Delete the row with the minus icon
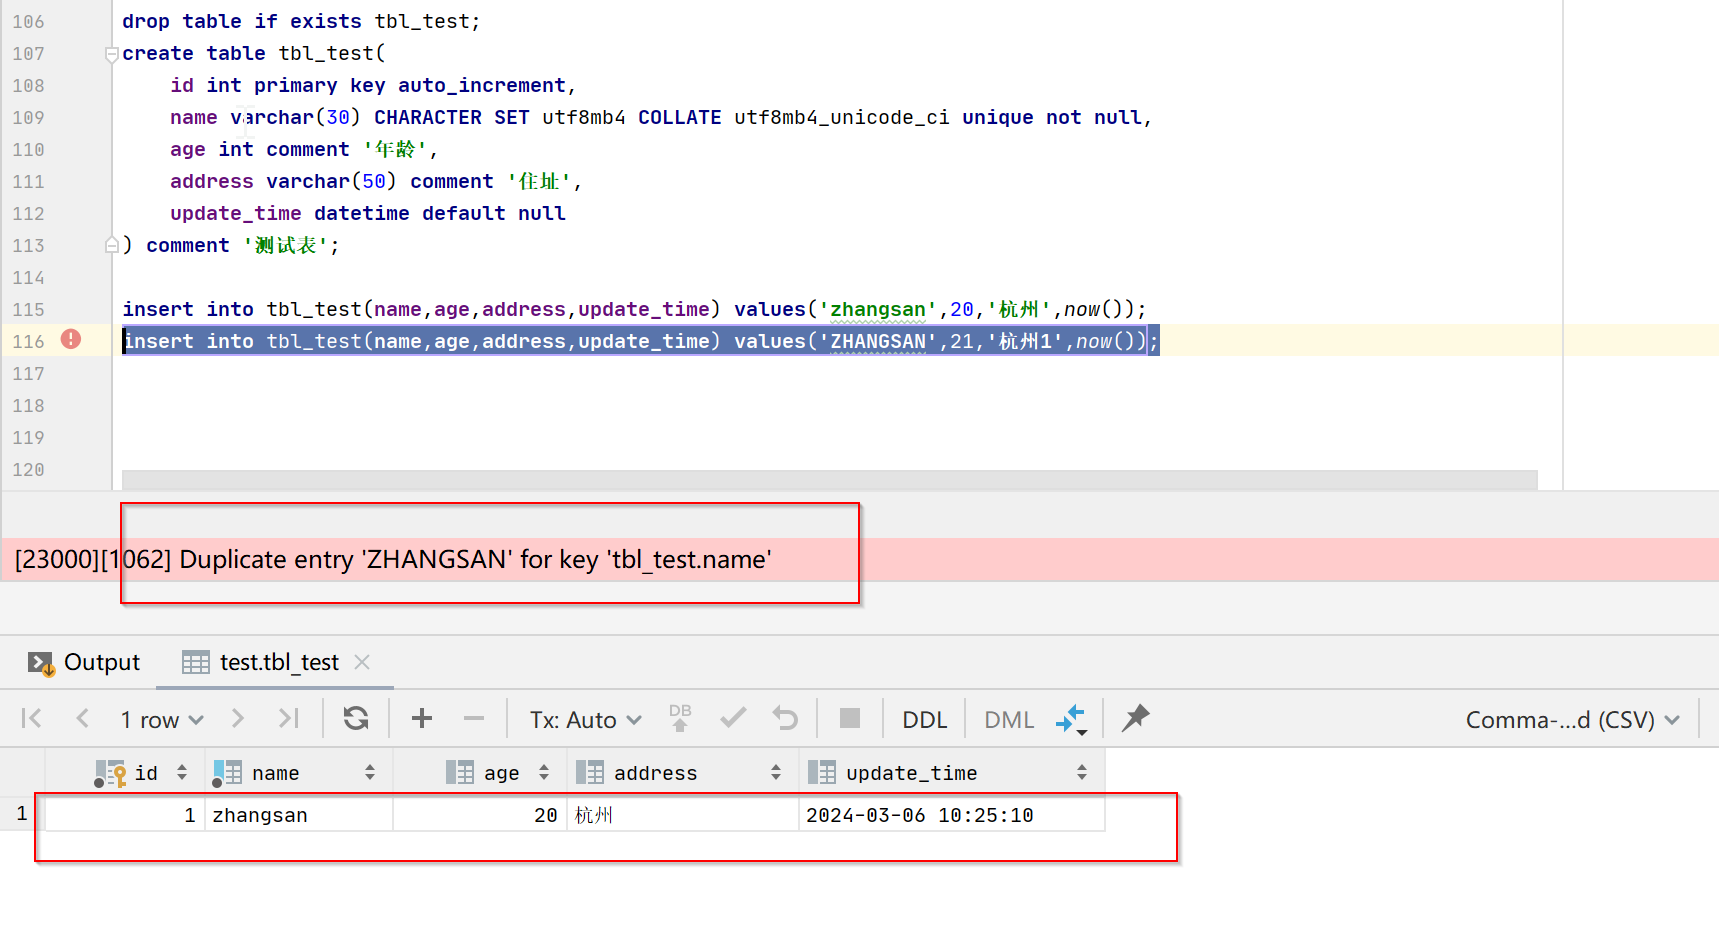This screenshot has width=1719, height=927. coord(474,718)
